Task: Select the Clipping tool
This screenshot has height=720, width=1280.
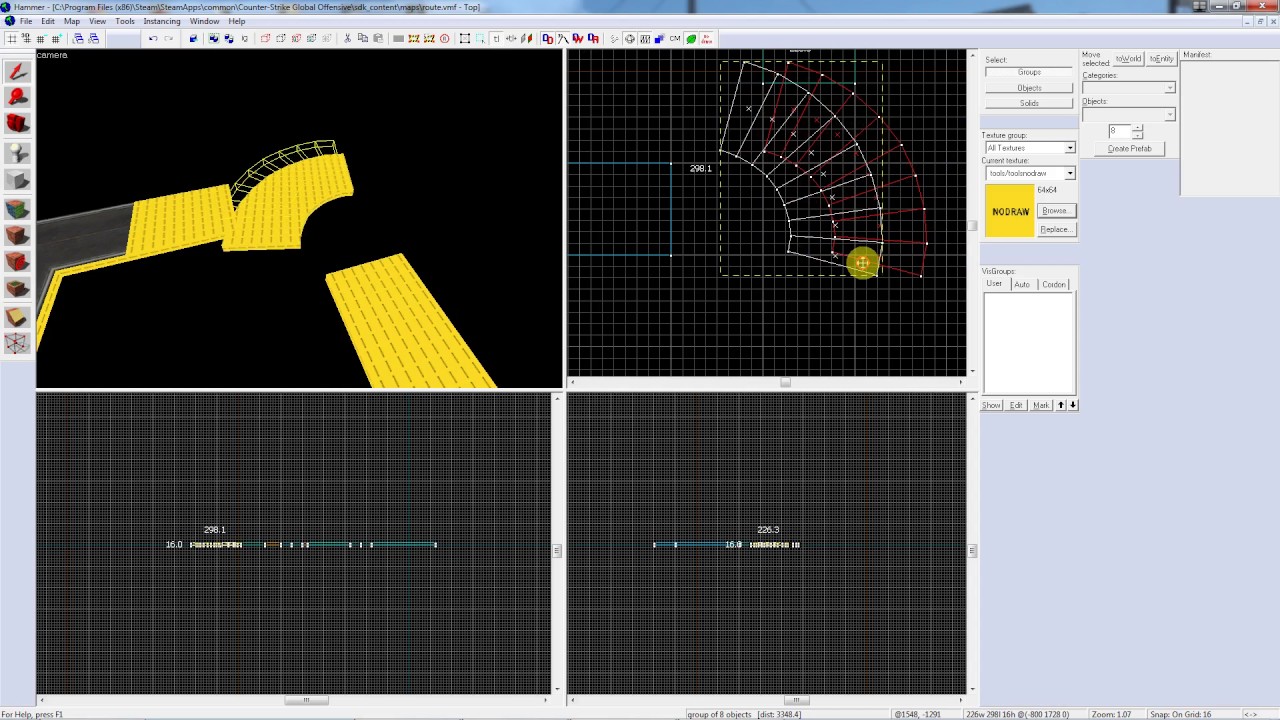Action: click(16, 317)
